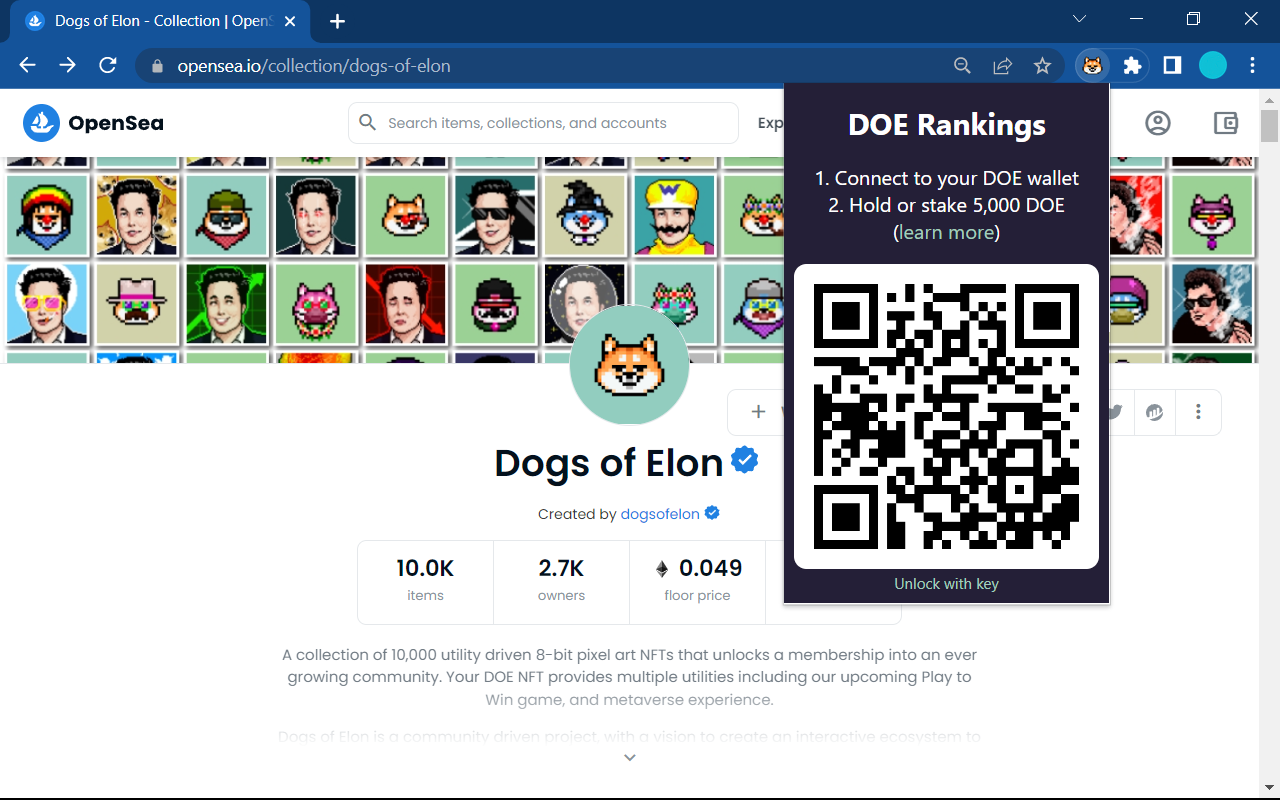Open the Dogs of Elon browser extension icon

pyautogui.click(x=1092, y=66)
